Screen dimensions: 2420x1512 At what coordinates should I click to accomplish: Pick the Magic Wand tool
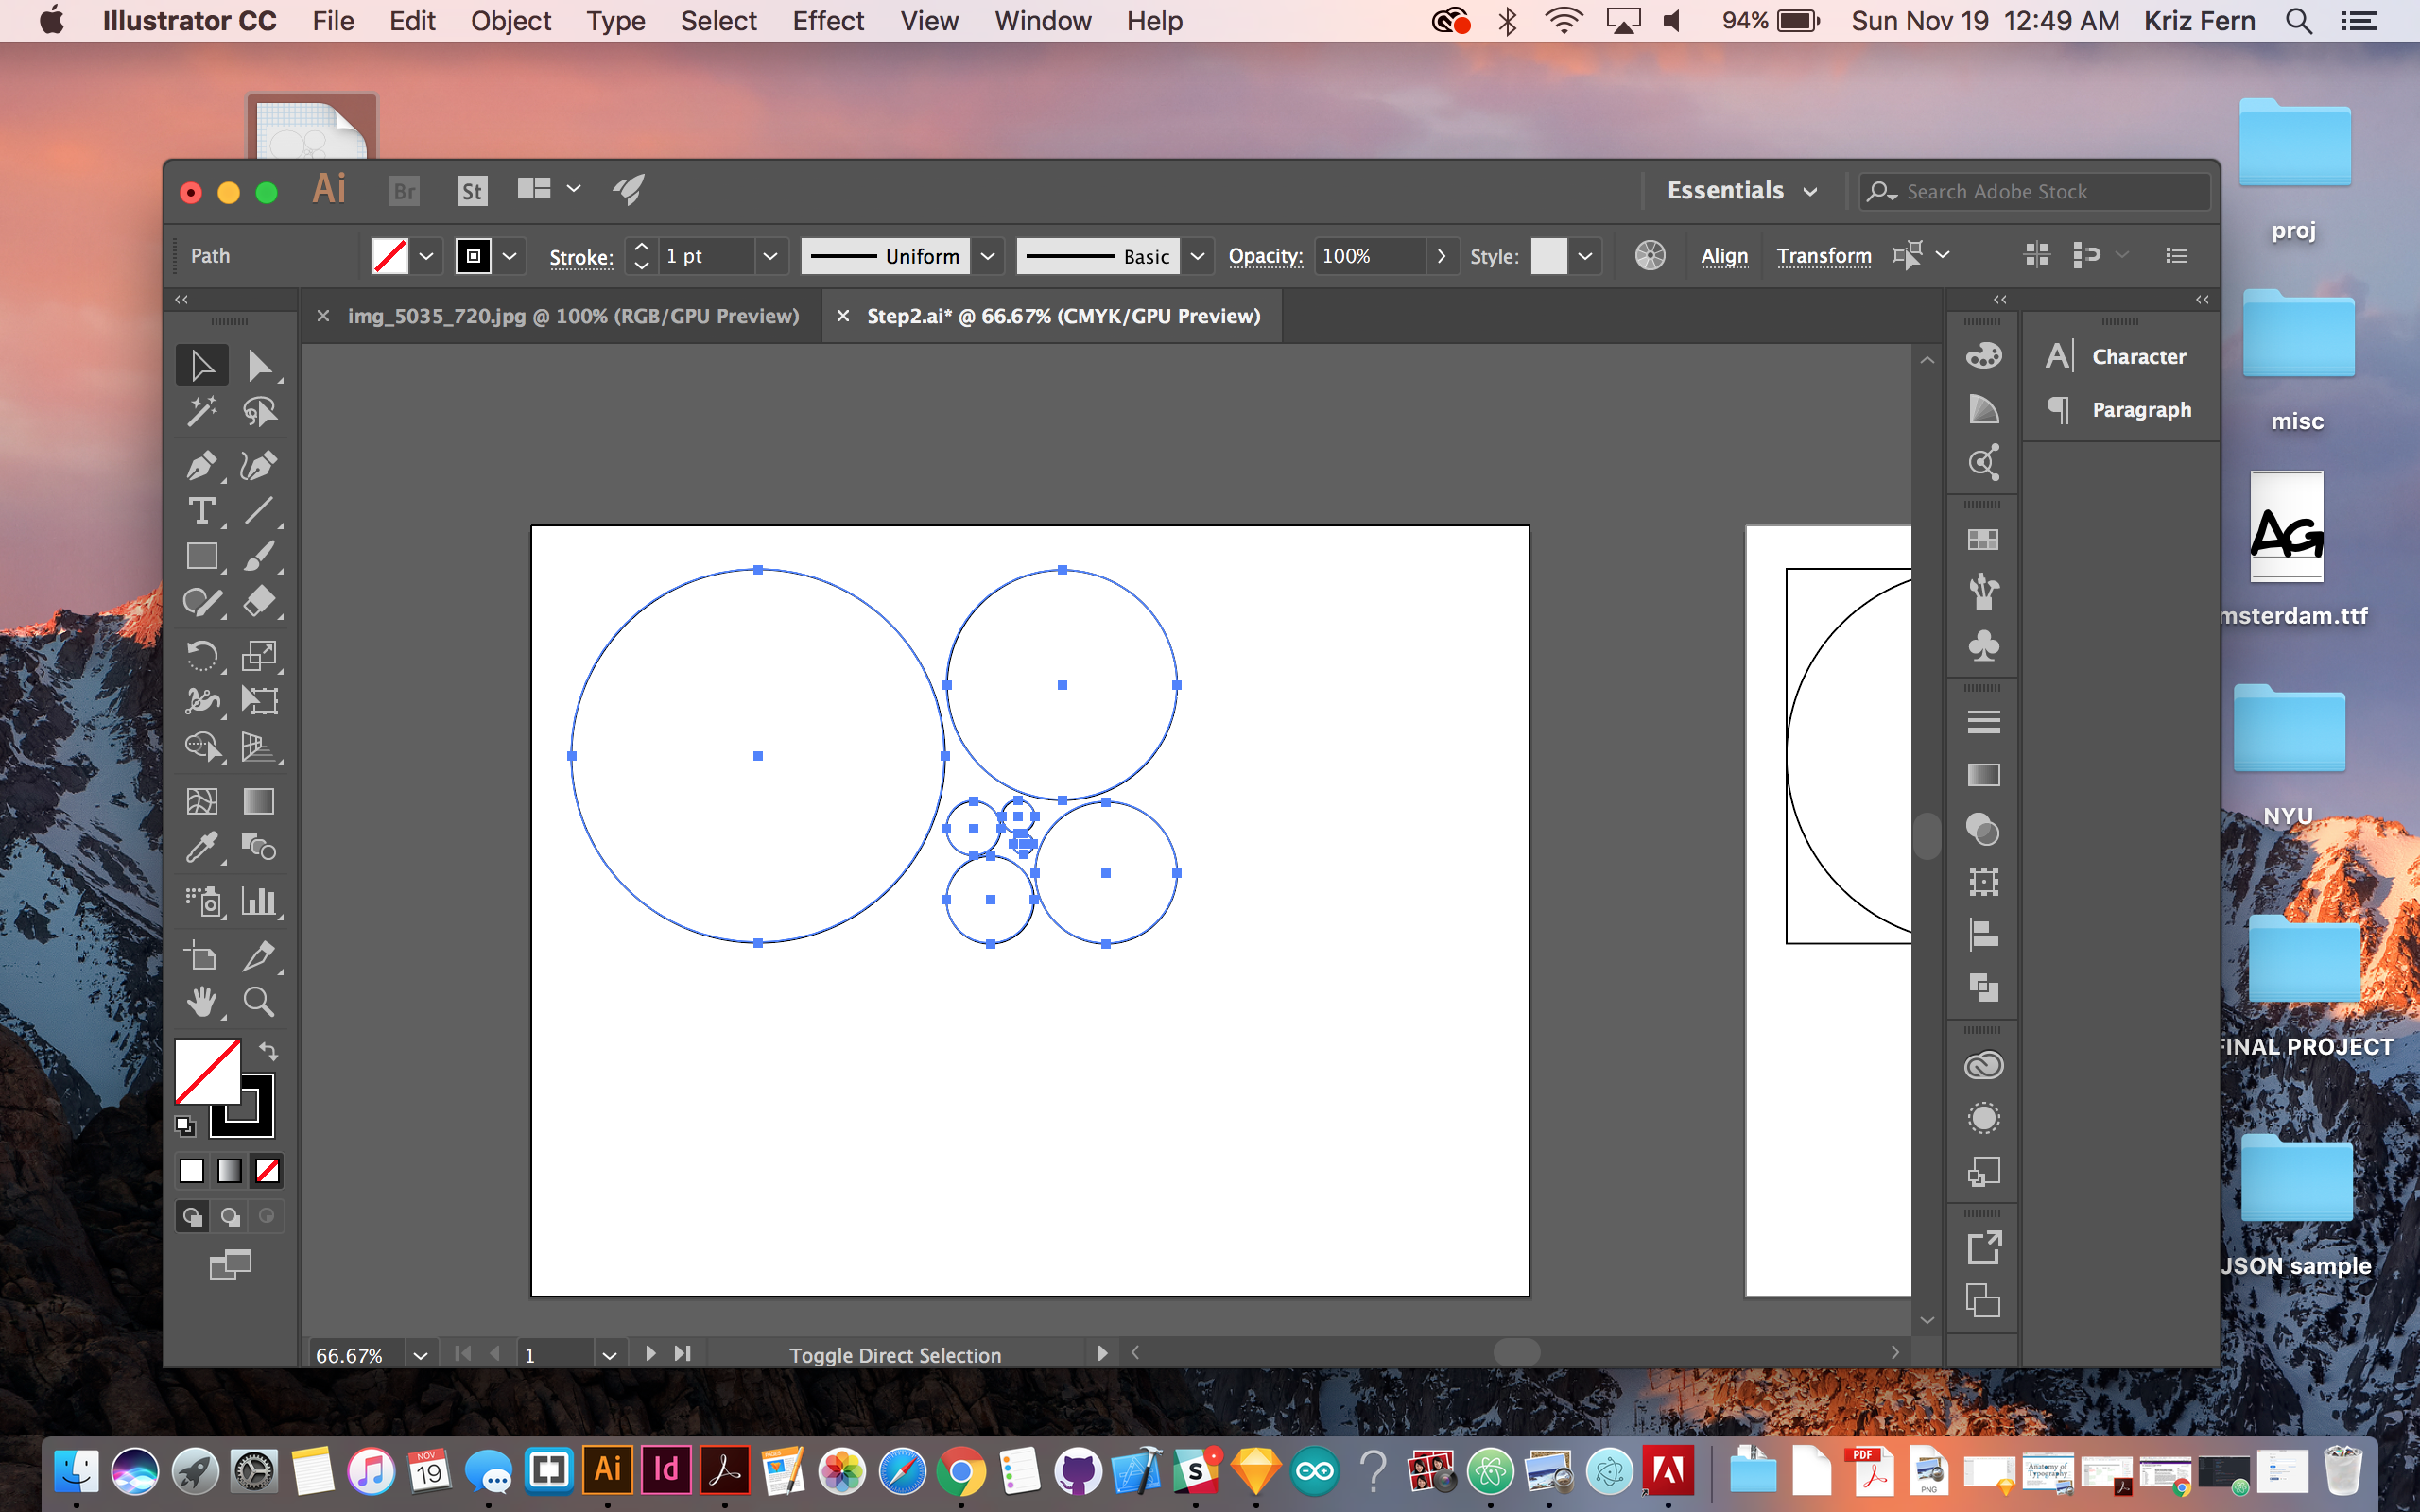point(201,411)
